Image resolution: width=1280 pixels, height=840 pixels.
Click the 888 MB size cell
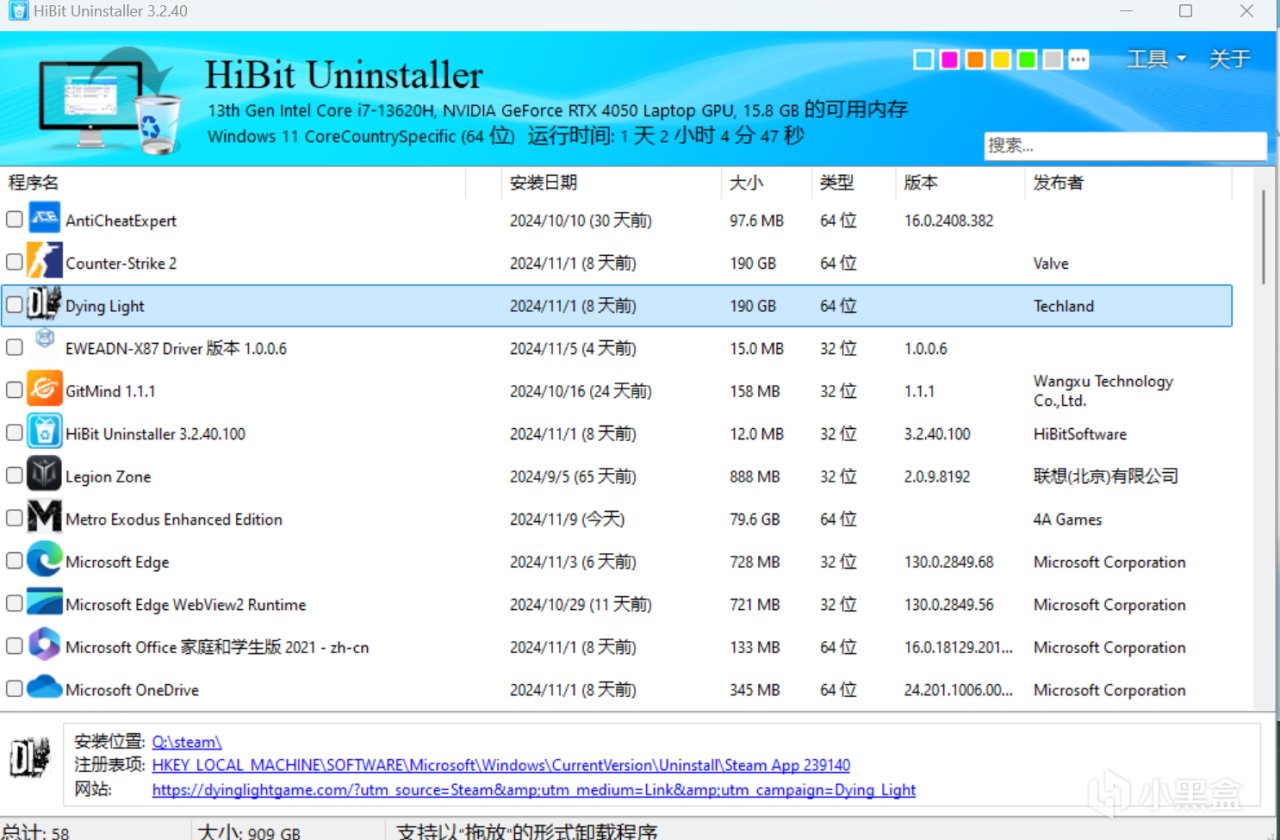(x=755, y=476)
